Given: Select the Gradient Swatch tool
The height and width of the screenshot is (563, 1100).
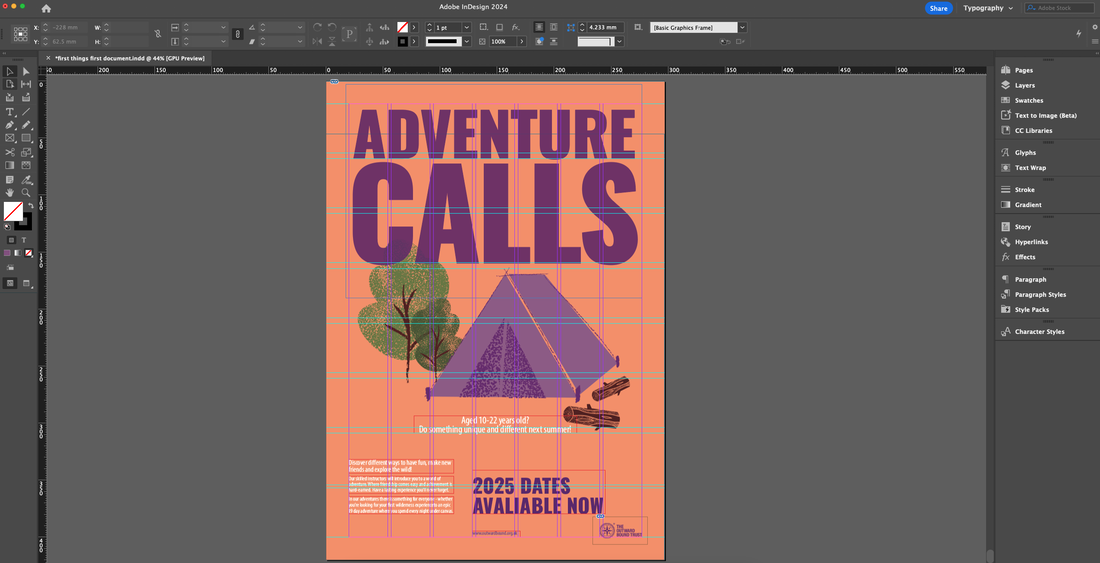Looking at the screenshot, I should point(10,165).
